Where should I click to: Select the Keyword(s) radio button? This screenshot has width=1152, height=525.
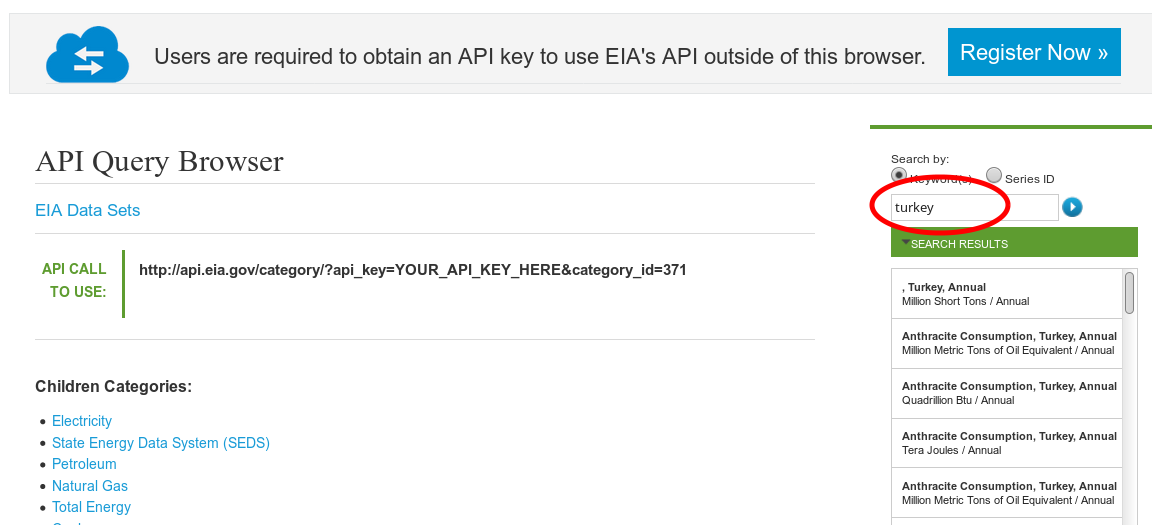point(899,175)
